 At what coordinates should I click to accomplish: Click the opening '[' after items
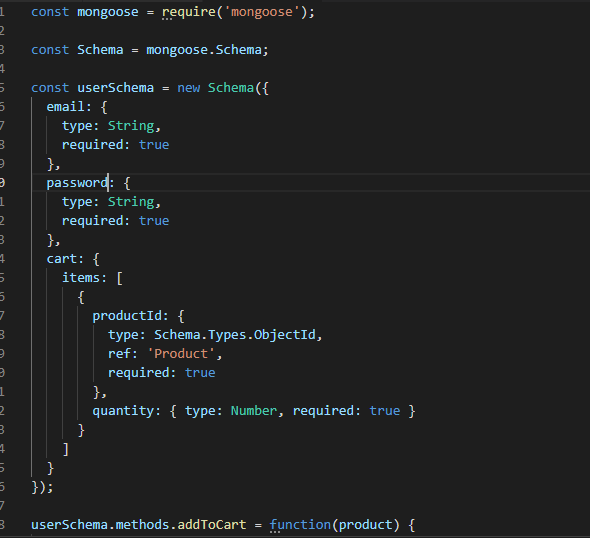coord(119,278)
